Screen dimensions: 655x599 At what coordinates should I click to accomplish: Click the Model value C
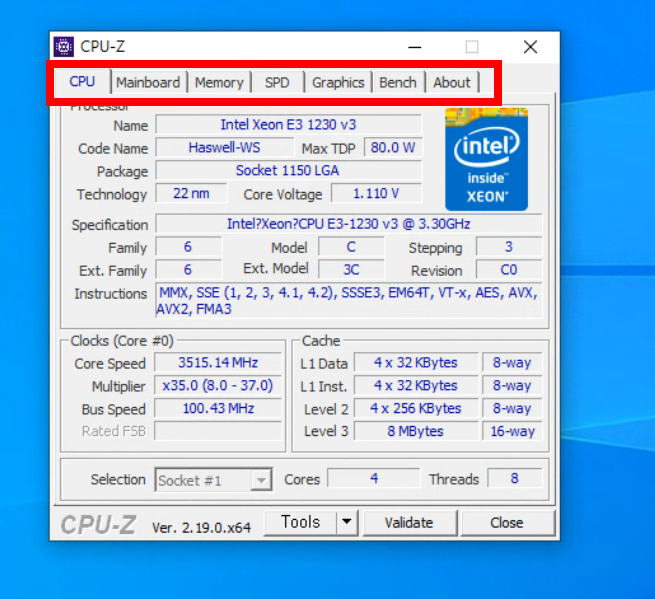tap(351, 247)
